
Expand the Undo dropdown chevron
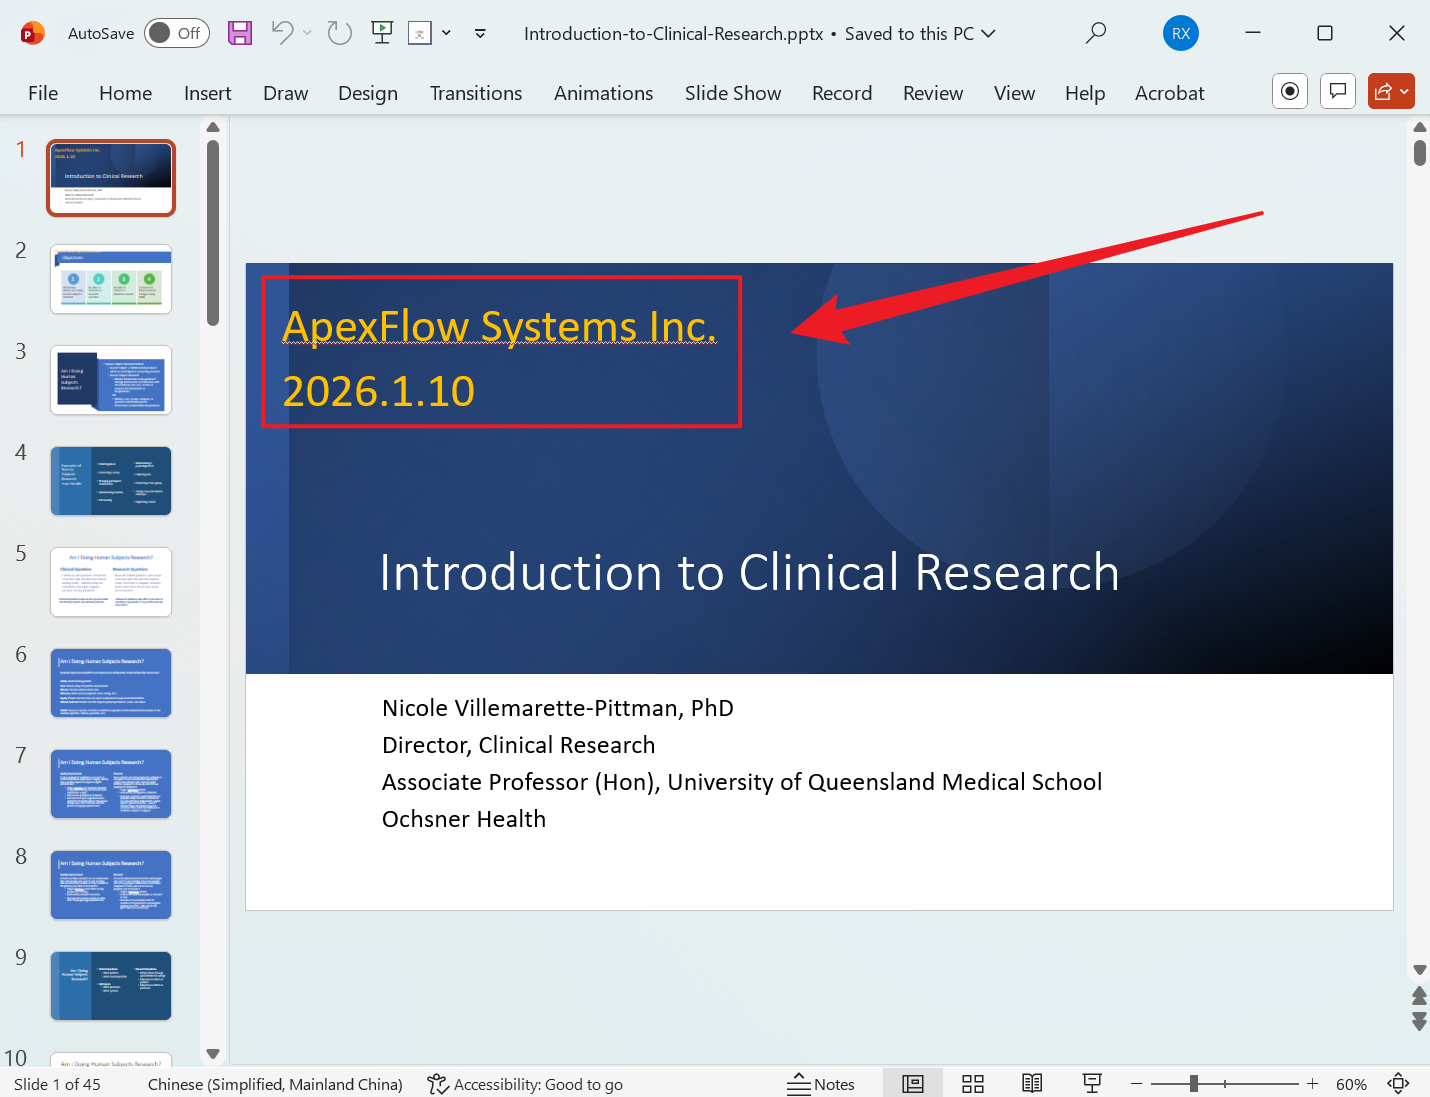[307, 33]
